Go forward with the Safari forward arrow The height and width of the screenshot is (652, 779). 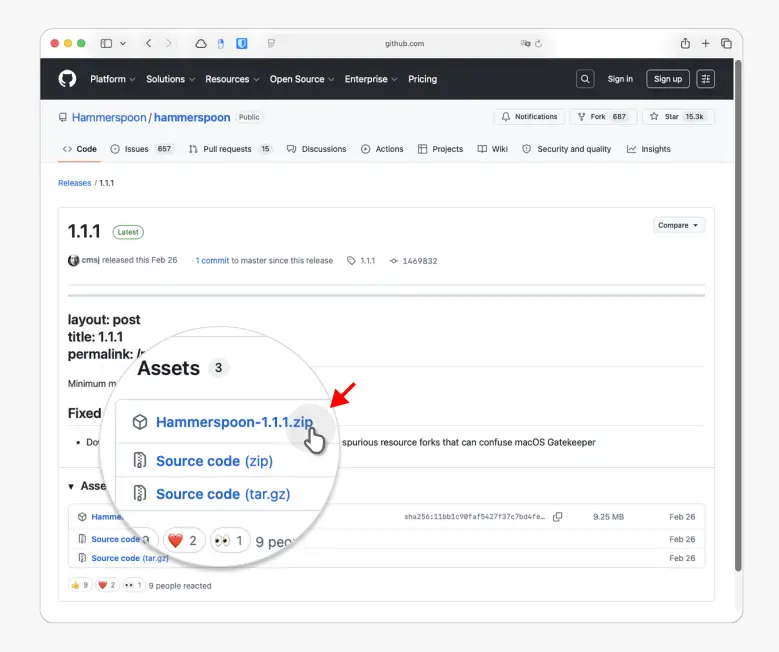[x=169, y=43]
